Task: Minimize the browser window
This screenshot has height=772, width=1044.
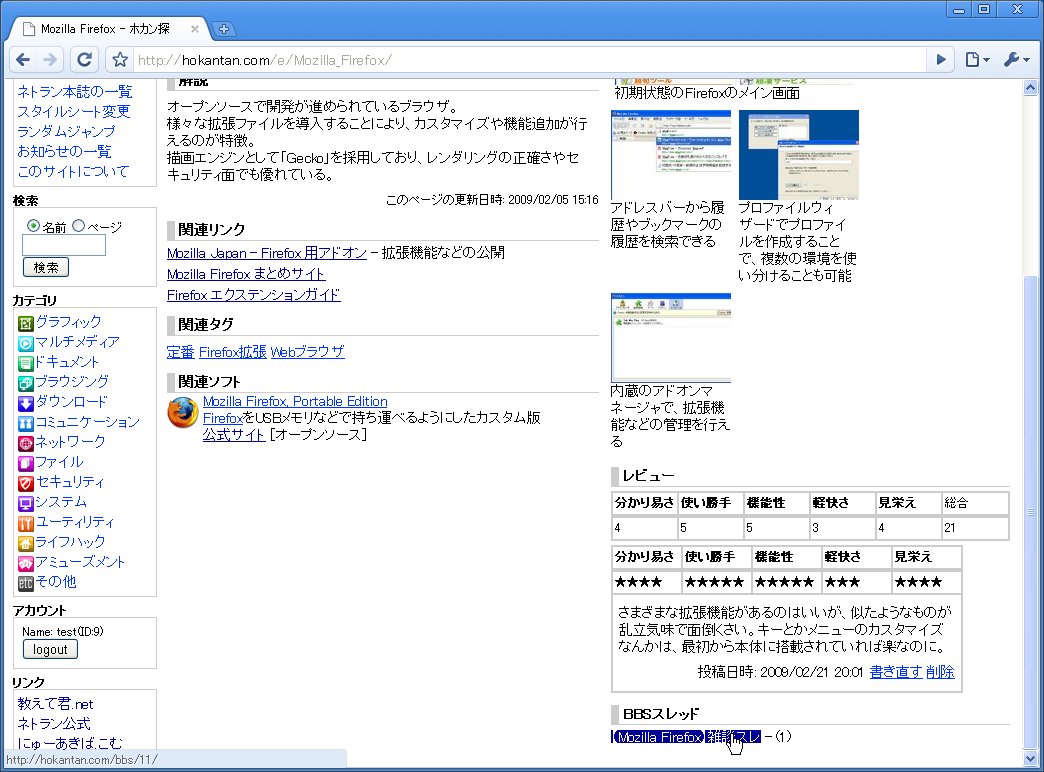Action: coord(959,9)
